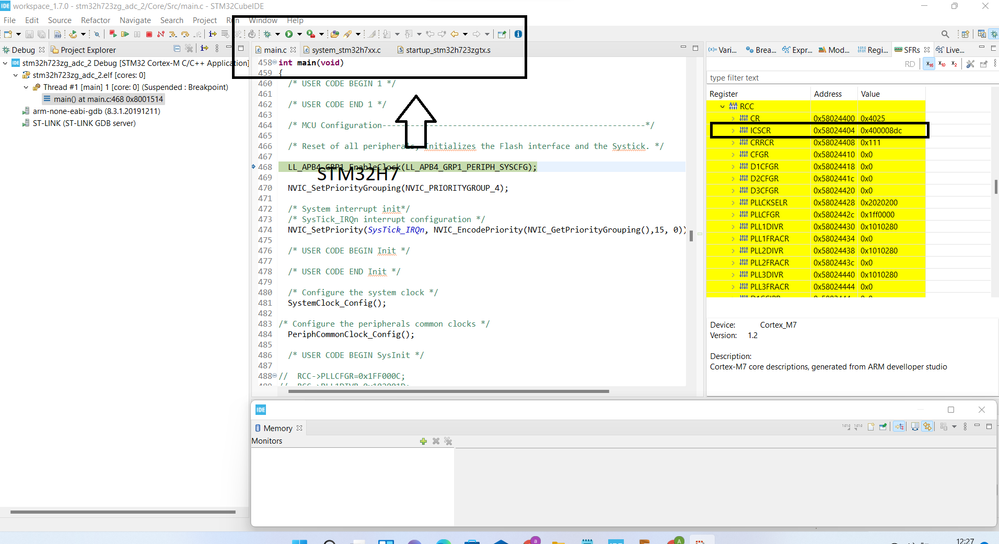Collapse the stm32h723zg_adc_2 Debug tree node
Screen dimensions: 999x544
tap(5, 63)
